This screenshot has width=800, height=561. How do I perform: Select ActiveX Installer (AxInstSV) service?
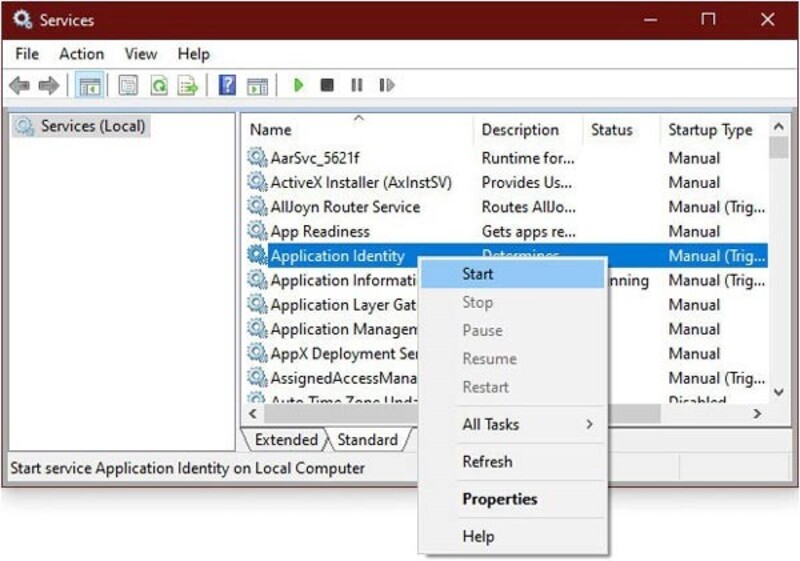coord(361,183)
